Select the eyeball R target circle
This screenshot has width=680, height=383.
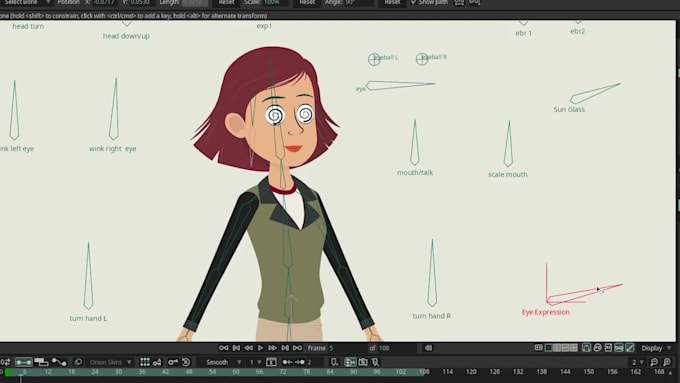[x=422, y=59]
